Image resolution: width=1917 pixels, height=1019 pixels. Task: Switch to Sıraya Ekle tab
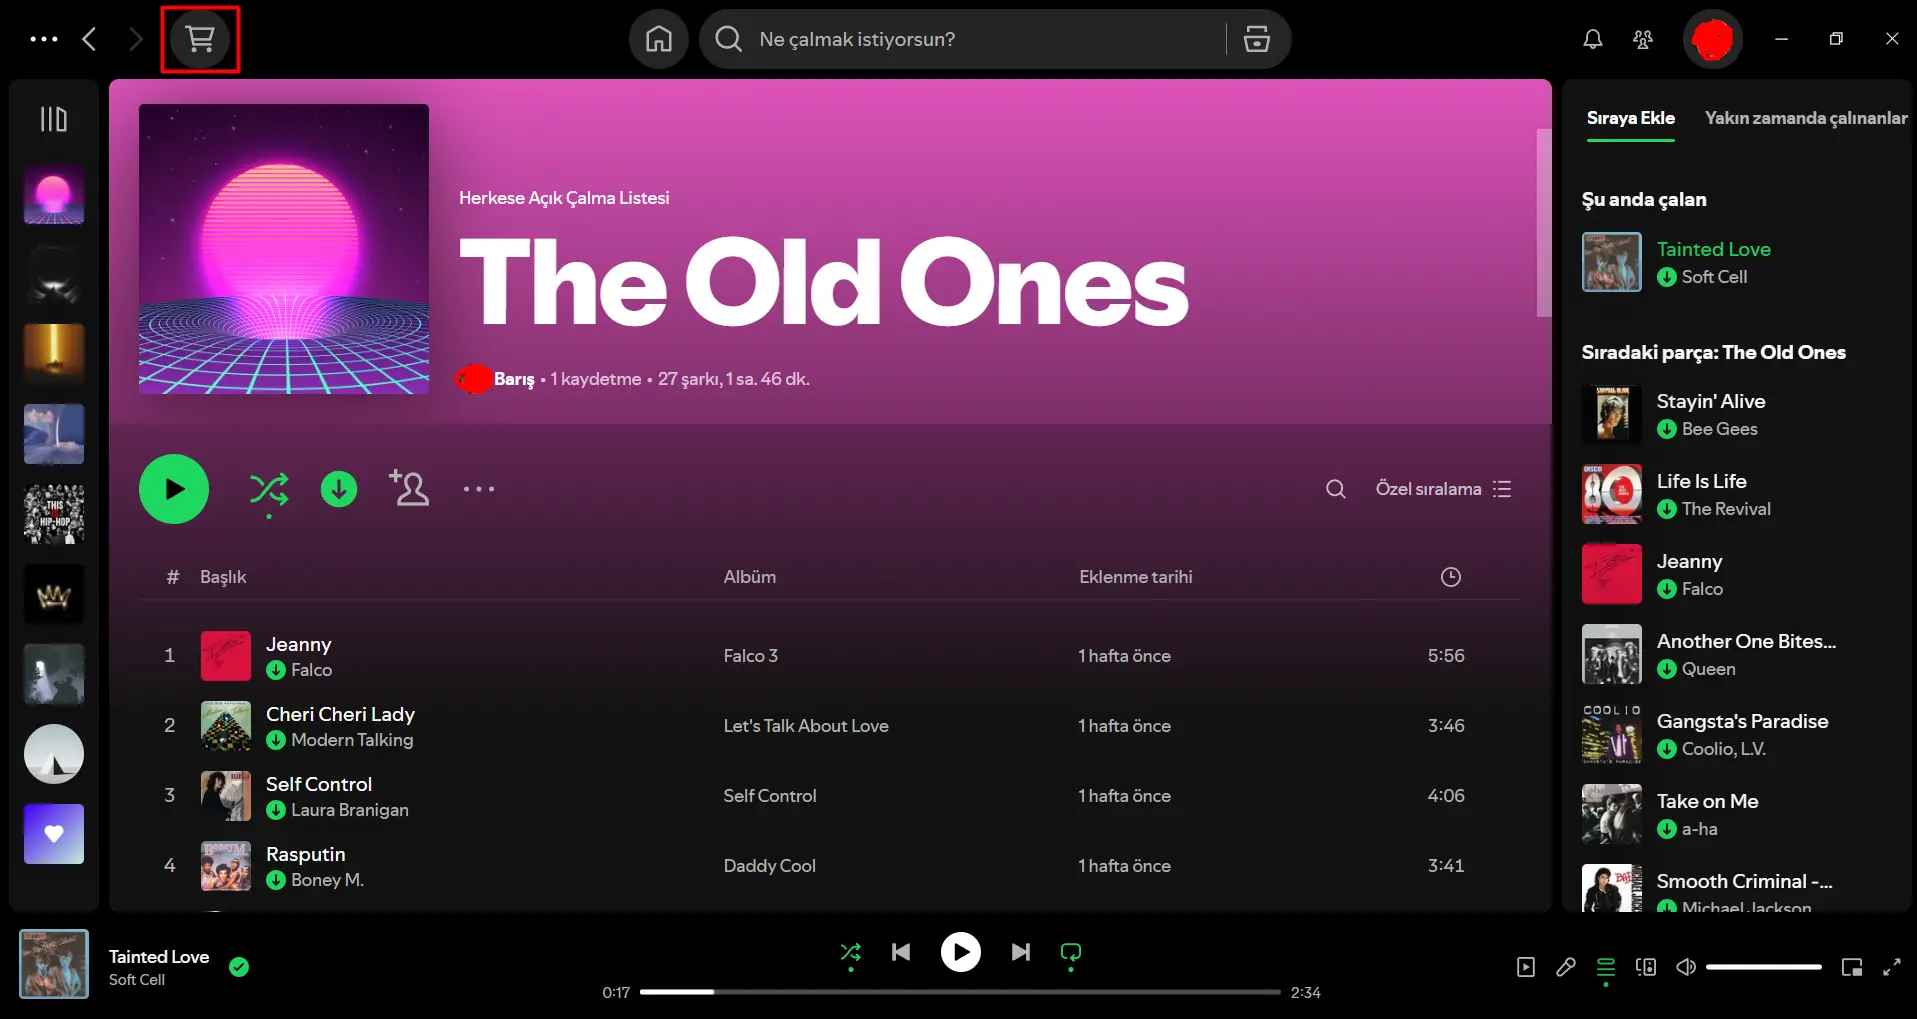click(x=1631, y=118)
